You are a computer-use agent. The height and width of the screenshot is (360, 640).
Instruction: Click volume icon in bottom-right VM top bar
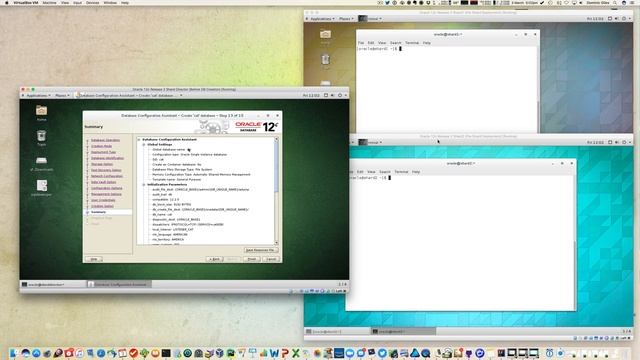[617, 142]
